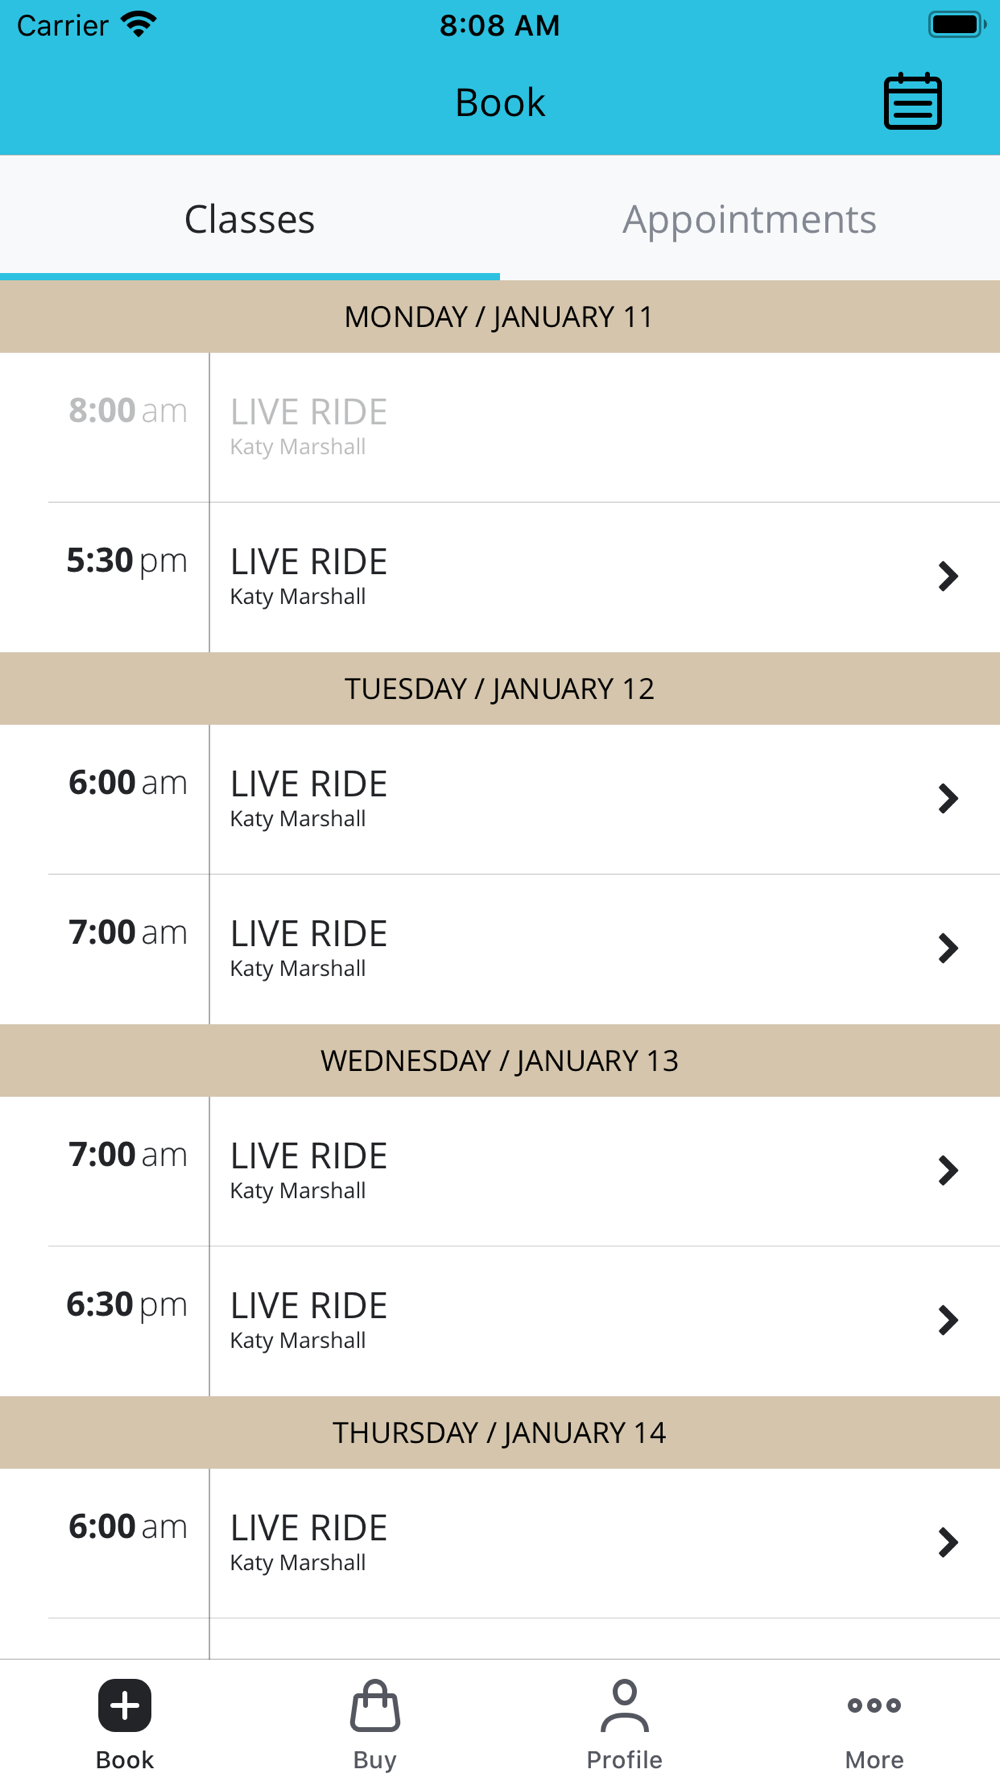
Task: Tap the greyed-out 8:00 am LIVE RIDE
Action: [x=309, y=412]
